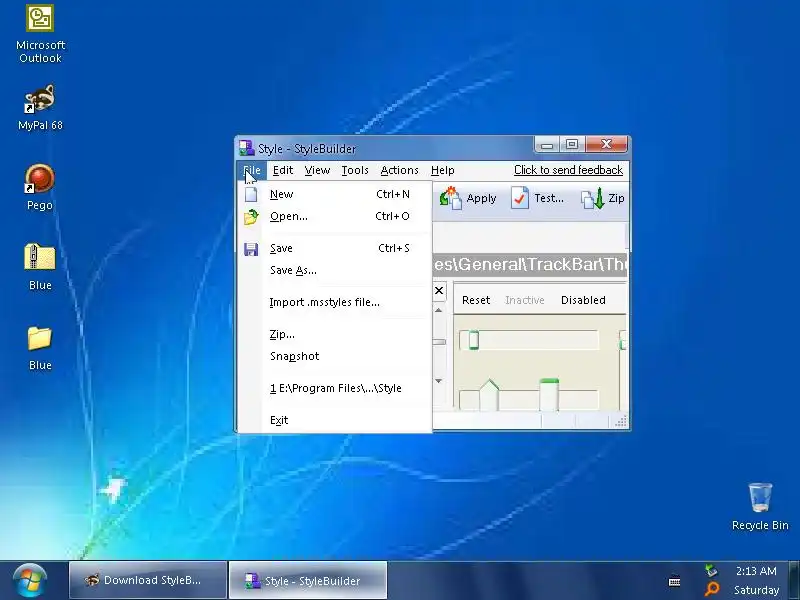Close the open File menu header

coord(252,170)
